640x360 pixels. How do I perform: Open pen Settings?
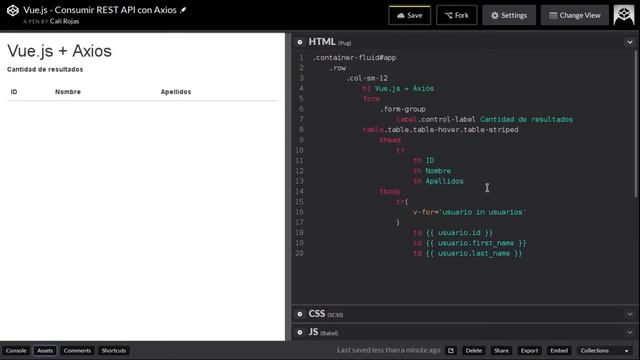(x=509, y=16)
